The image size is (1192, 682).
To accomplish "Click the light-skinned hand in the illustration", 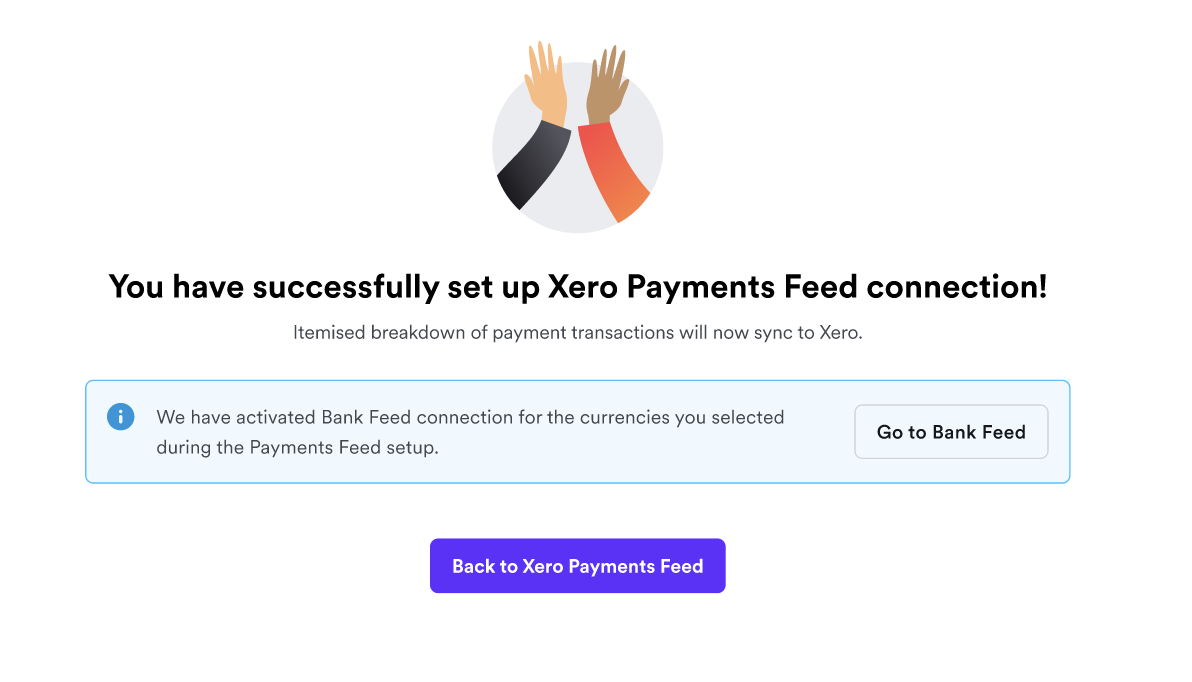I will 545,83.
